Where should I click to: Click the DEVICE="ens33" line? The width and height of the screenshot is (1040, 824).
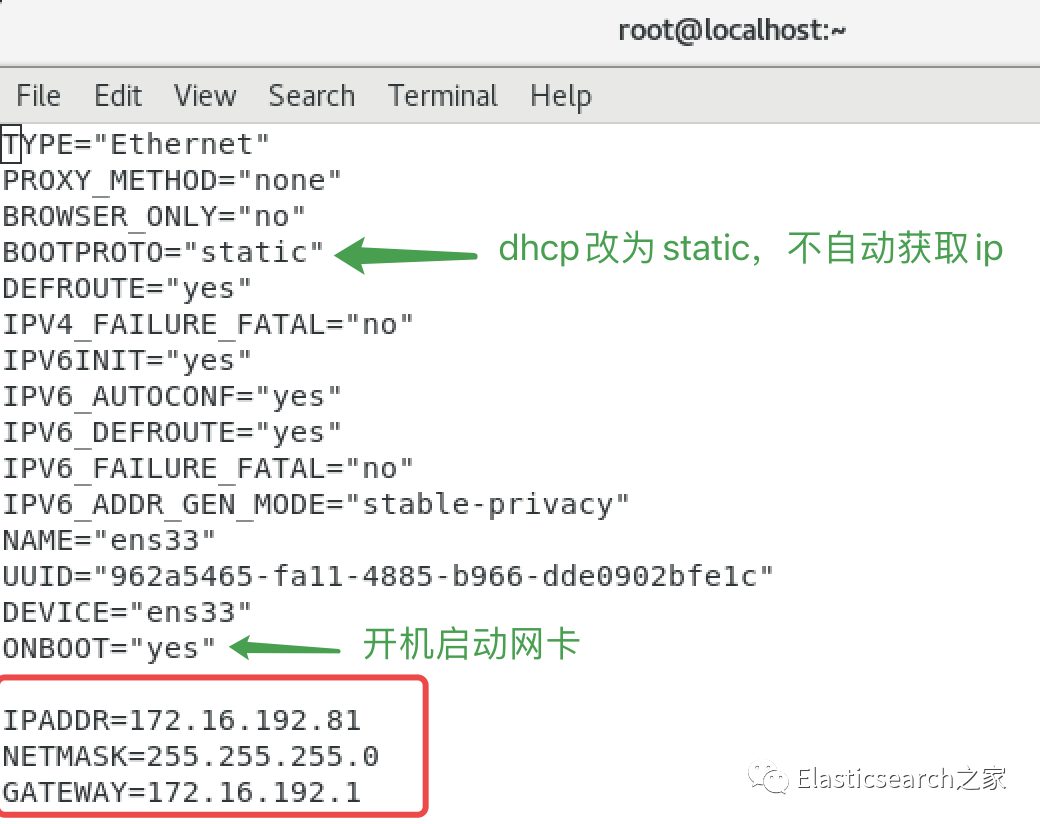[x=127, y=612]
